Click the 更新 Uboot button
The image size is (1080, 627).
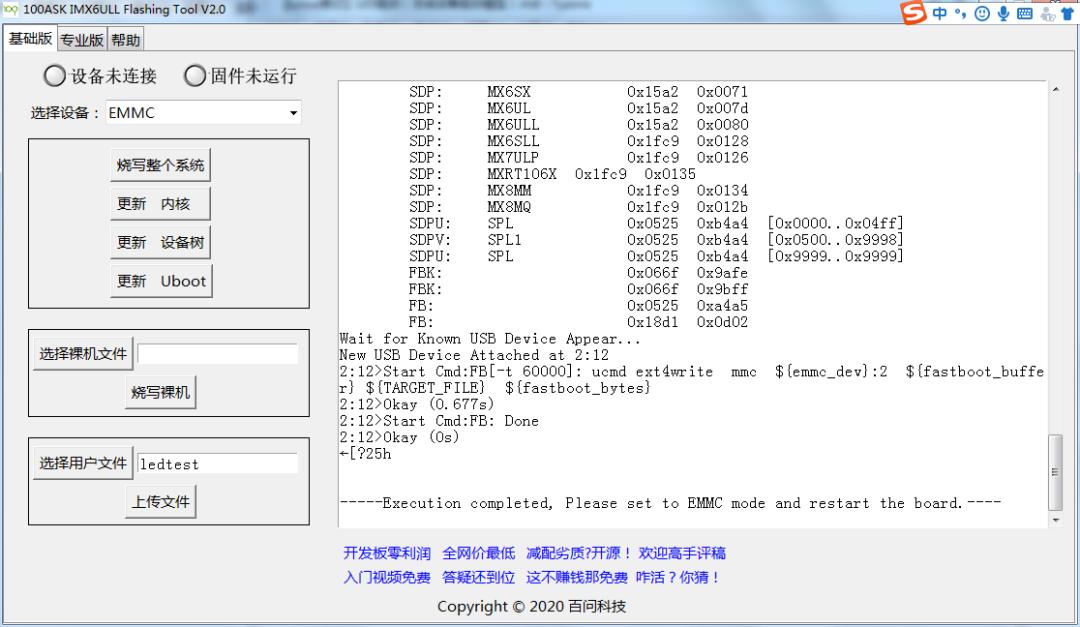(161, 281)
